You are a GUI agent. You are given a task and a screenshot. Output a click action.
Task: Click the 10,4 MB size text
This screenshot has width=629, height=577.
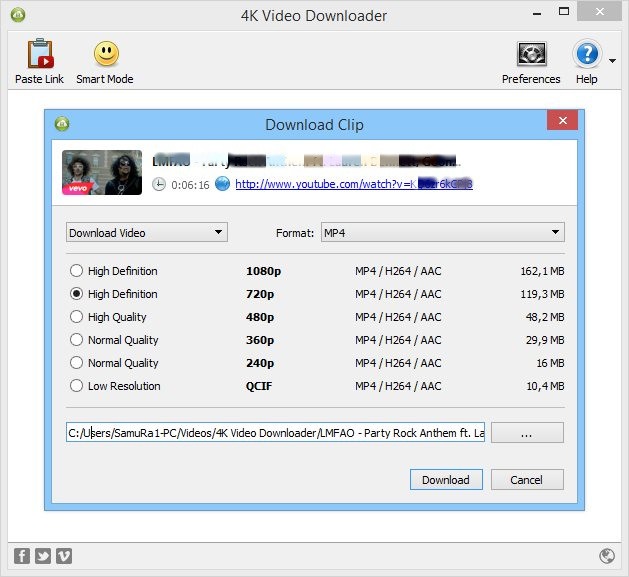pyautogui.click(x=545, y=386)
